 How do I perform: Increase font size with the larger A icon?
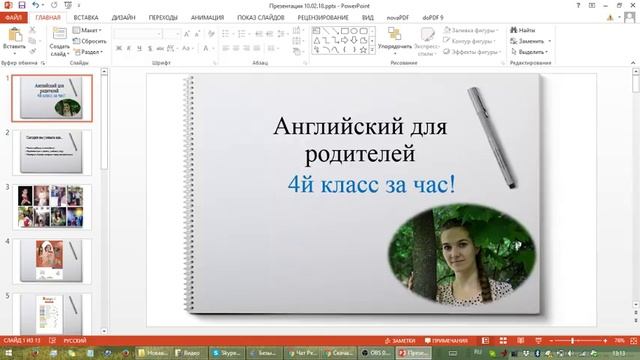tap(187, 34)
